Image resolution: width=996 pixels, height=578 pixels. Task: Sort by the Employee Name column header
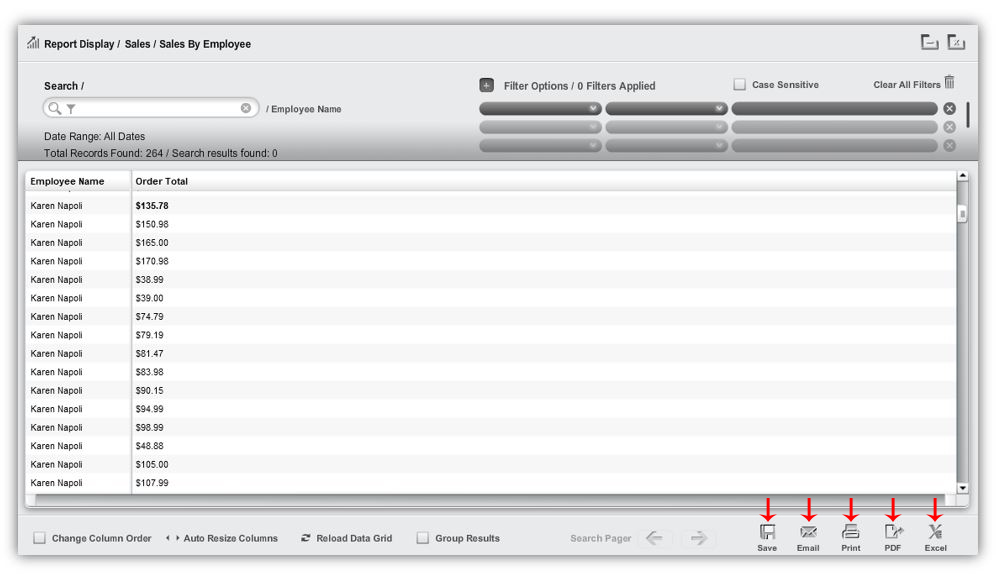67,181
